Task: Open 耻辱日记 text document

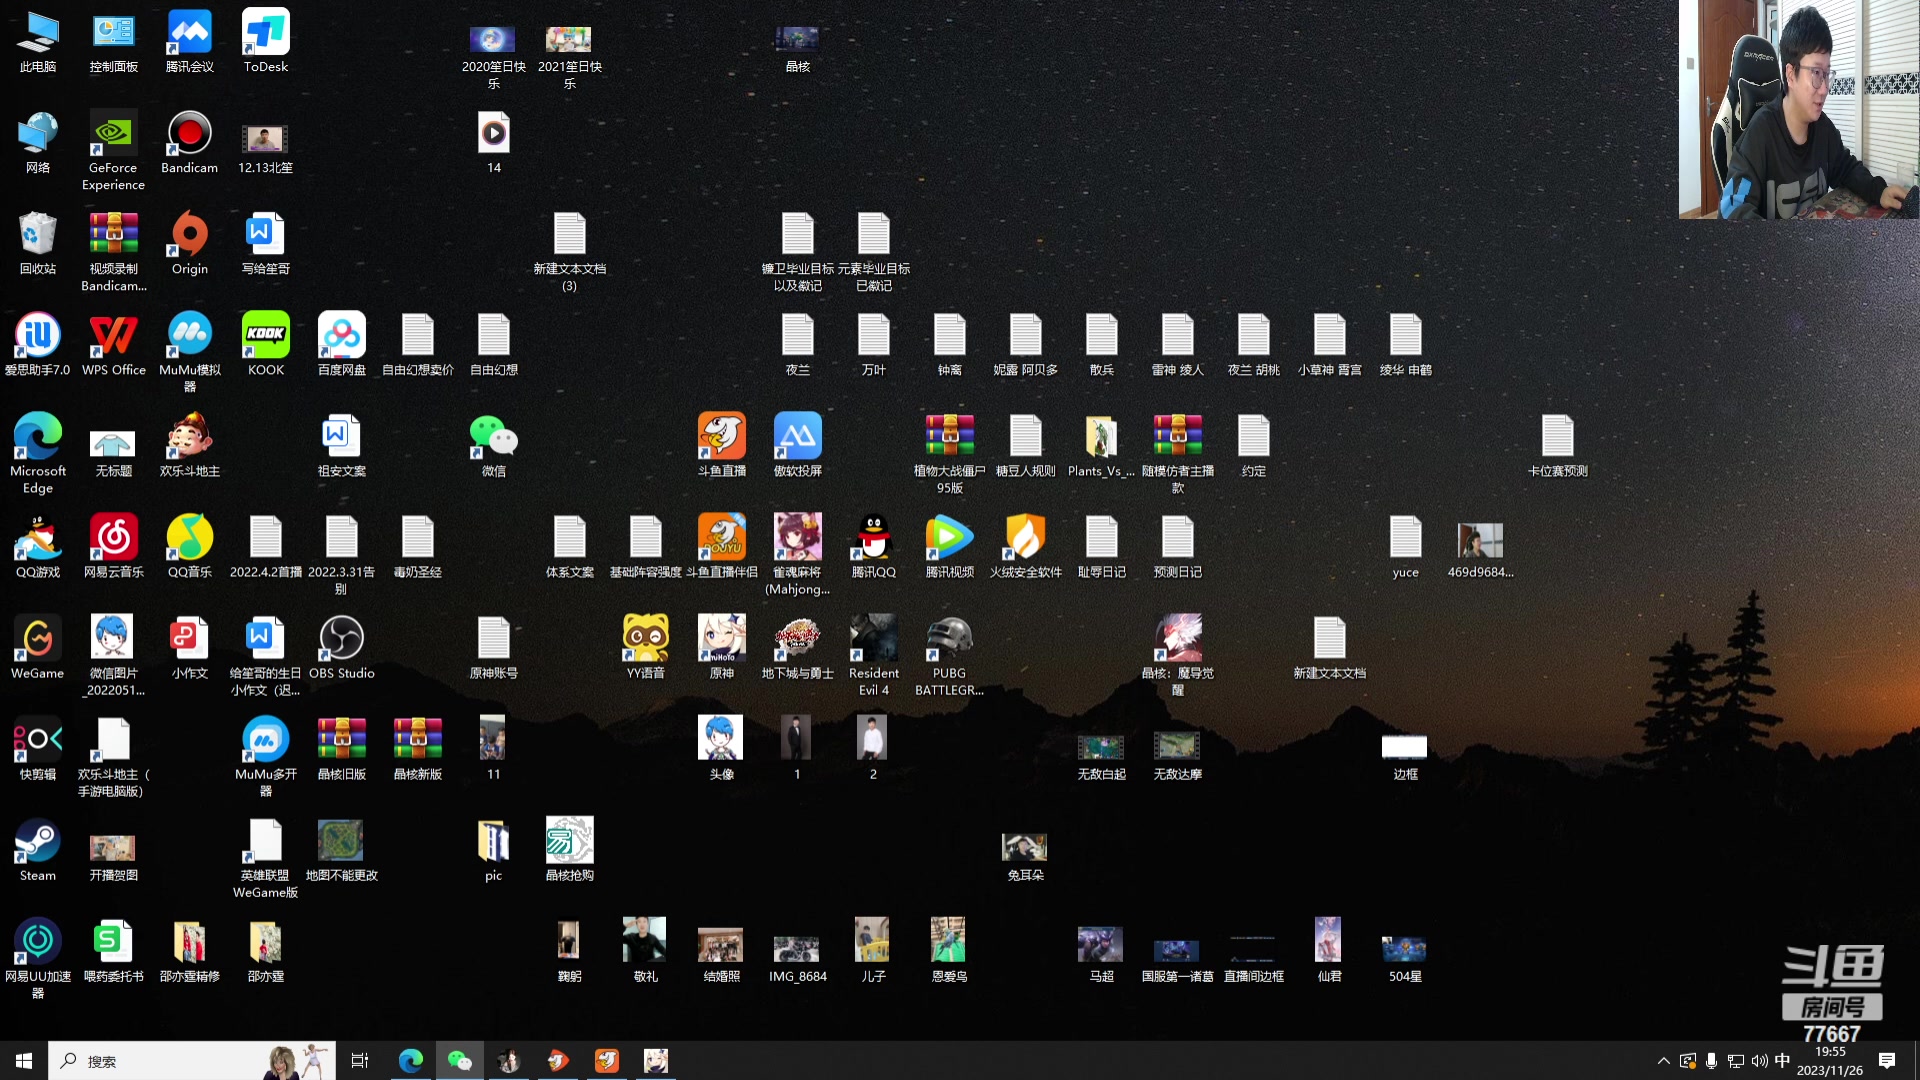Action: 1102,546
